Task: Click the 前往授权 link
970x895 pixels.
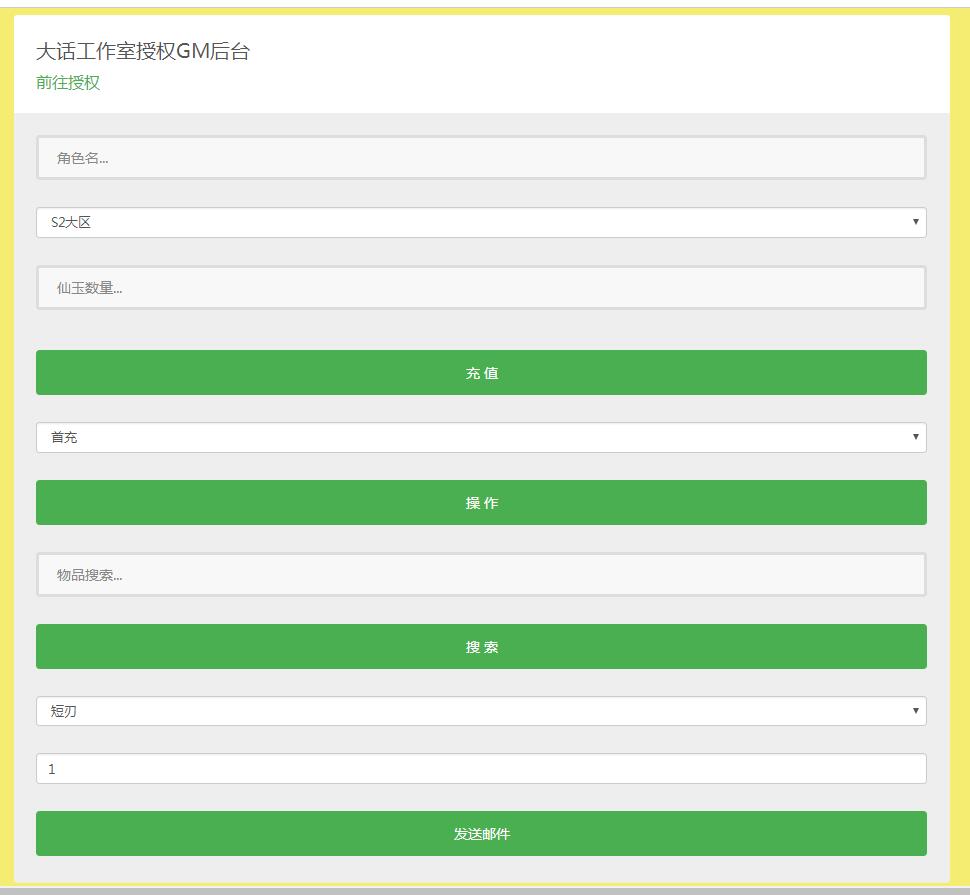Action: (x=68, y=83)
